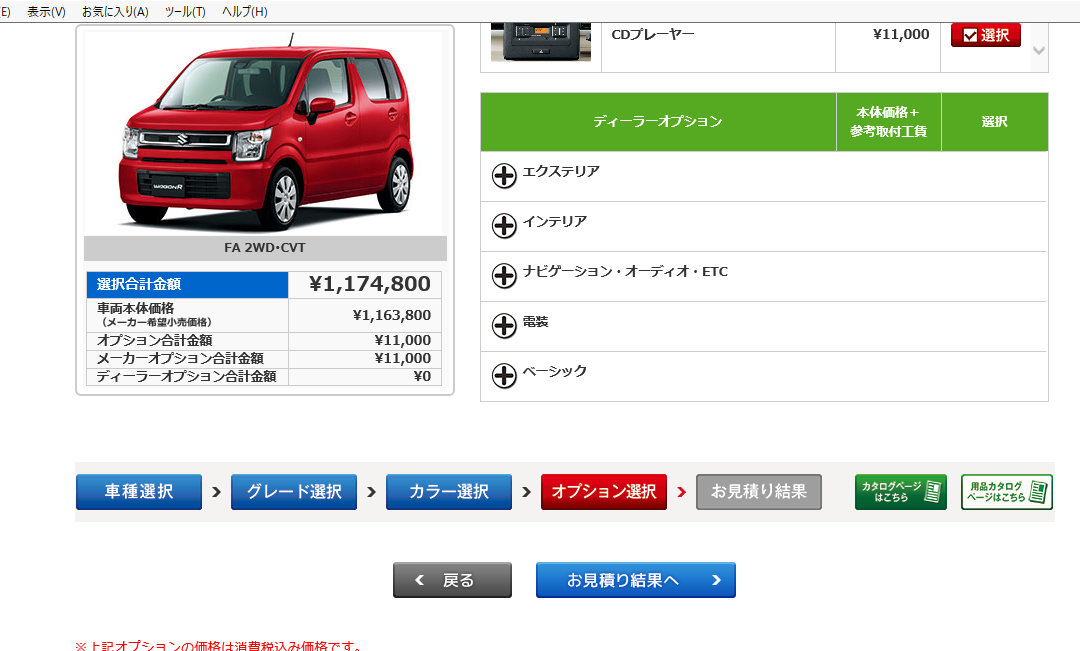This screenshot has width=1080, height=651.
Task: Click the メーカーオプション合計金額 label
Action: pyautogui.click(x=180, y=358)
